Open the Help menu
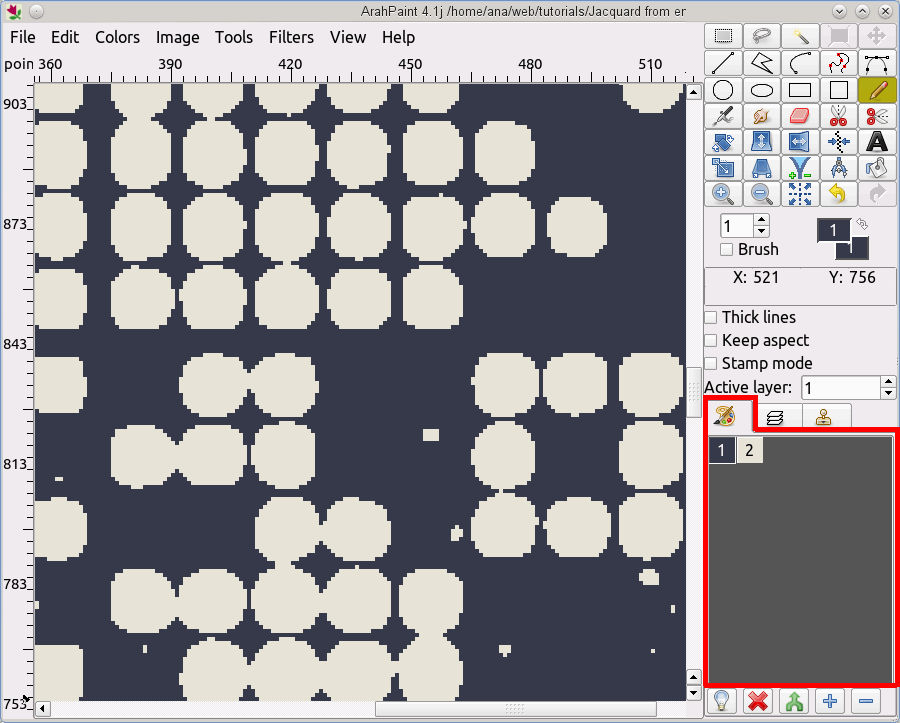The image size is (900, 723). (x=399, y=37)
